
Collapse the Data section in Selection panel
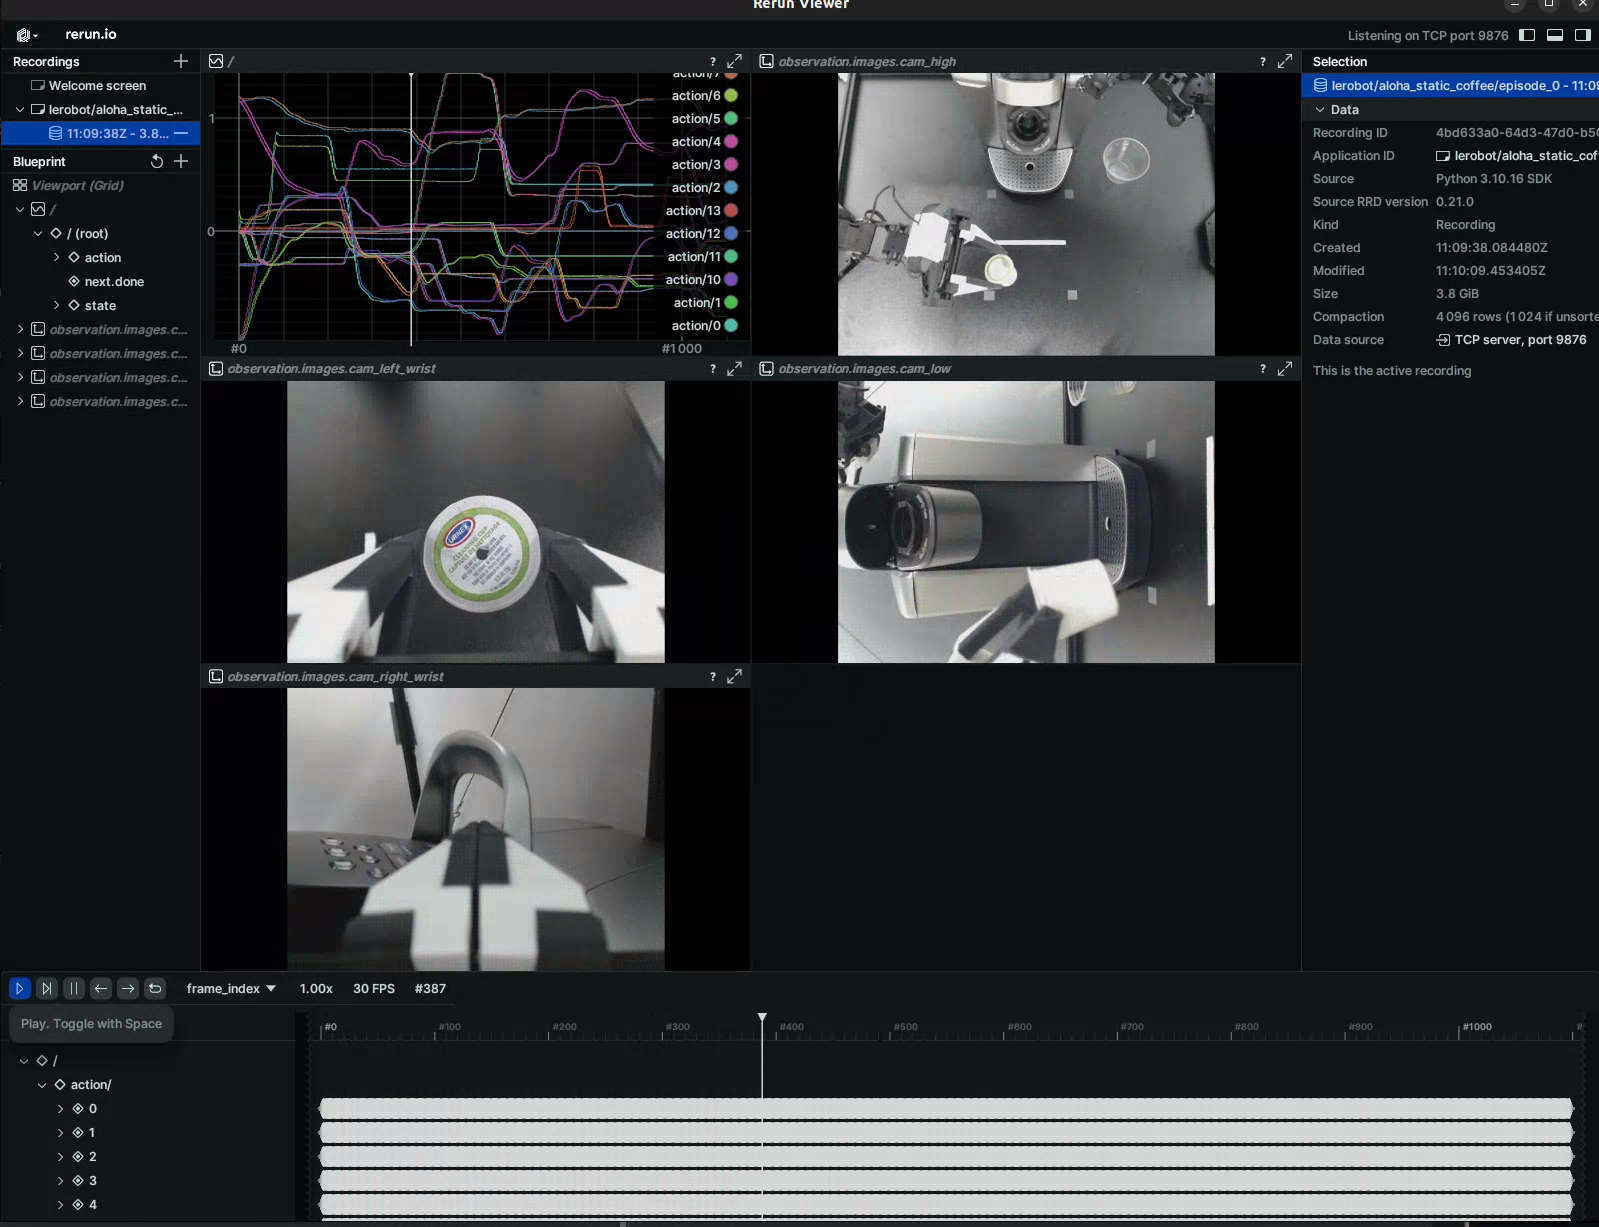click(x=1320, y=109)
